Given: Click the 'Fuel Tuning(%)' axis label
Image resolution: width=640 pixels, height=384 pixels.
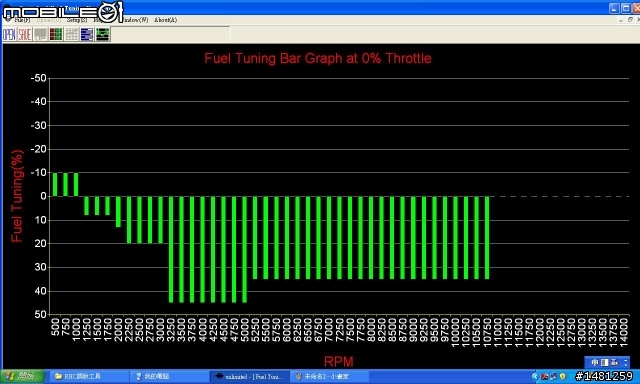Looking at the screenshot, I should point(17,196).
